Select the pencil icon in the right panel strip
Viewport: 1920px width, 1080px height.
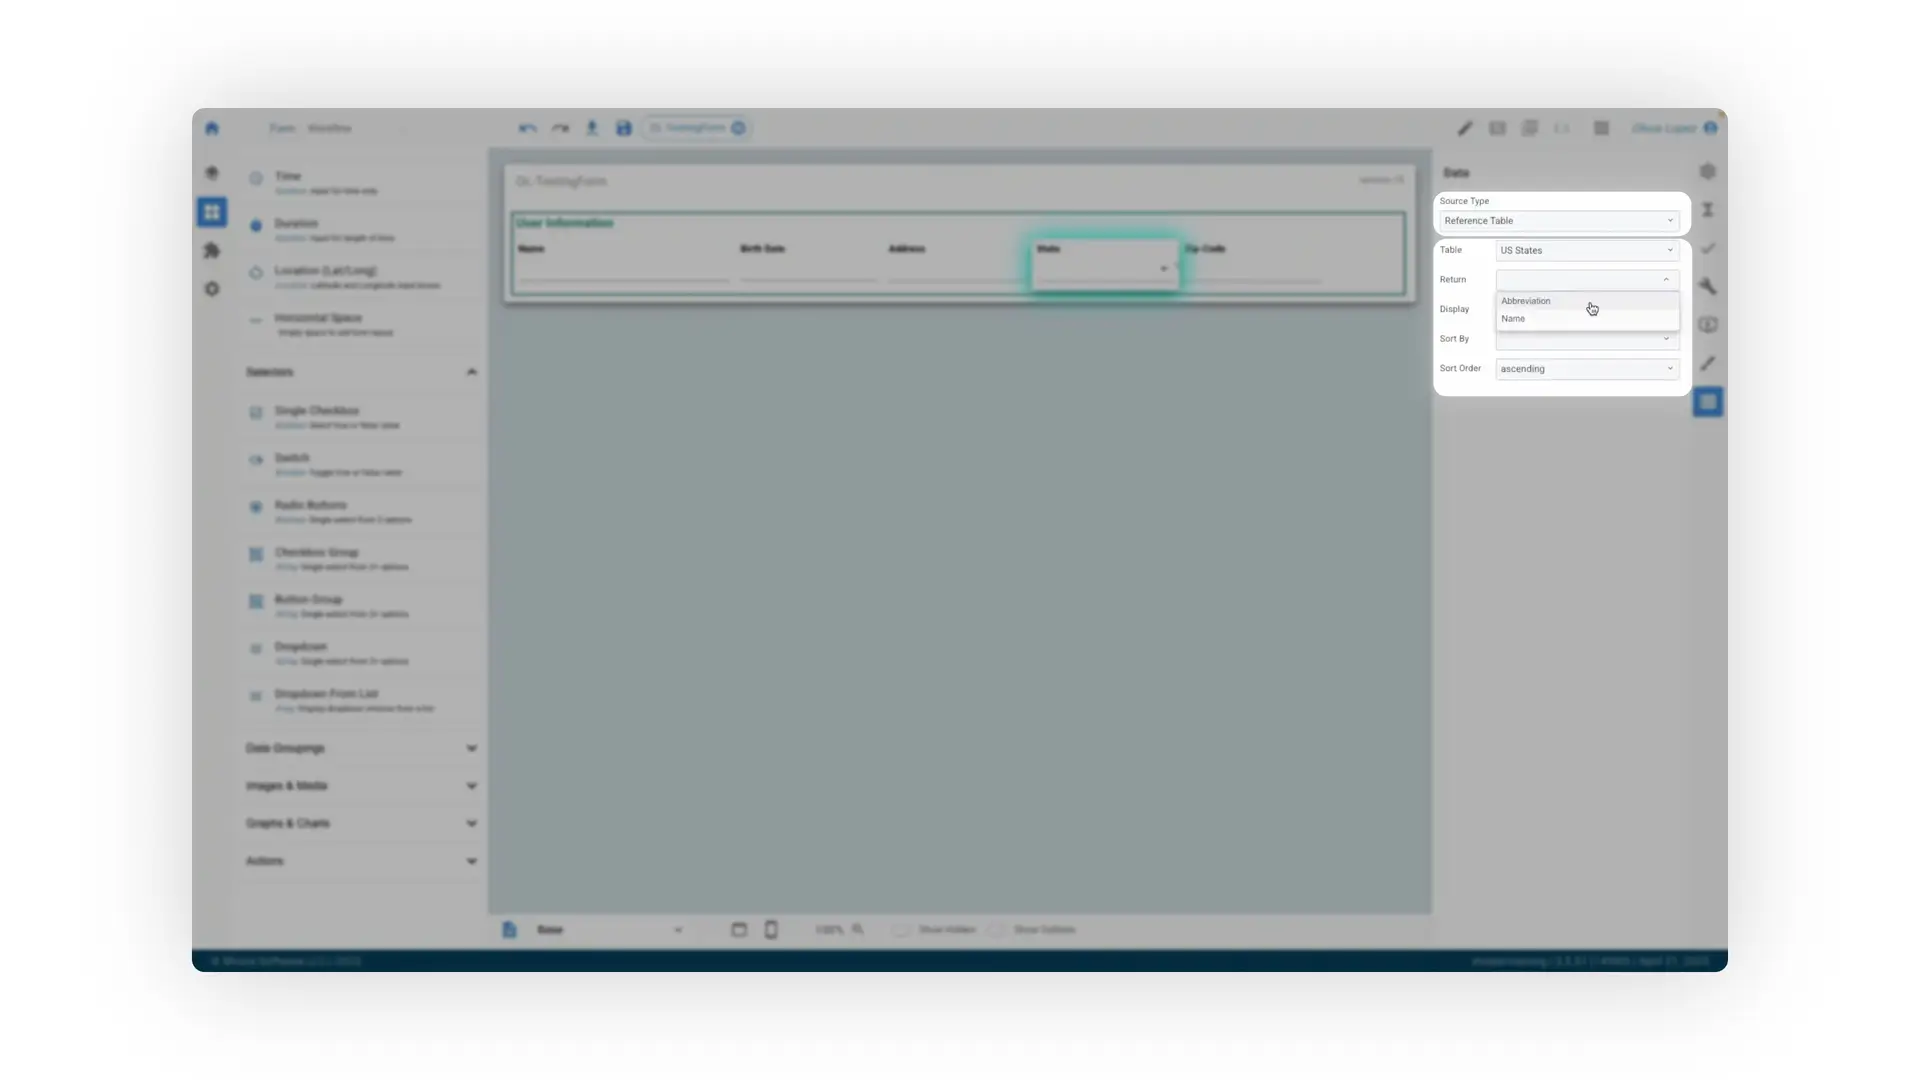pyautogui.click(x=1709, y=363)
